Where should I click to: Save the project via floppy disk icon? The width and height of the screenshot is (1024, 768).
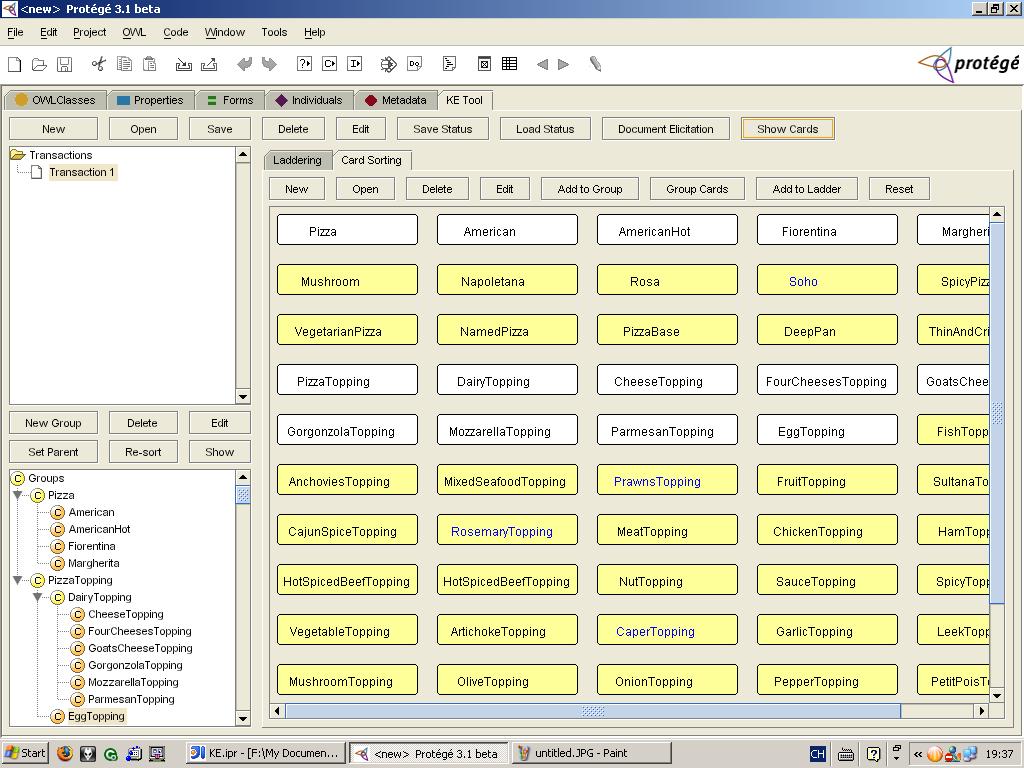pyautogui.click(x=64, y=64)
